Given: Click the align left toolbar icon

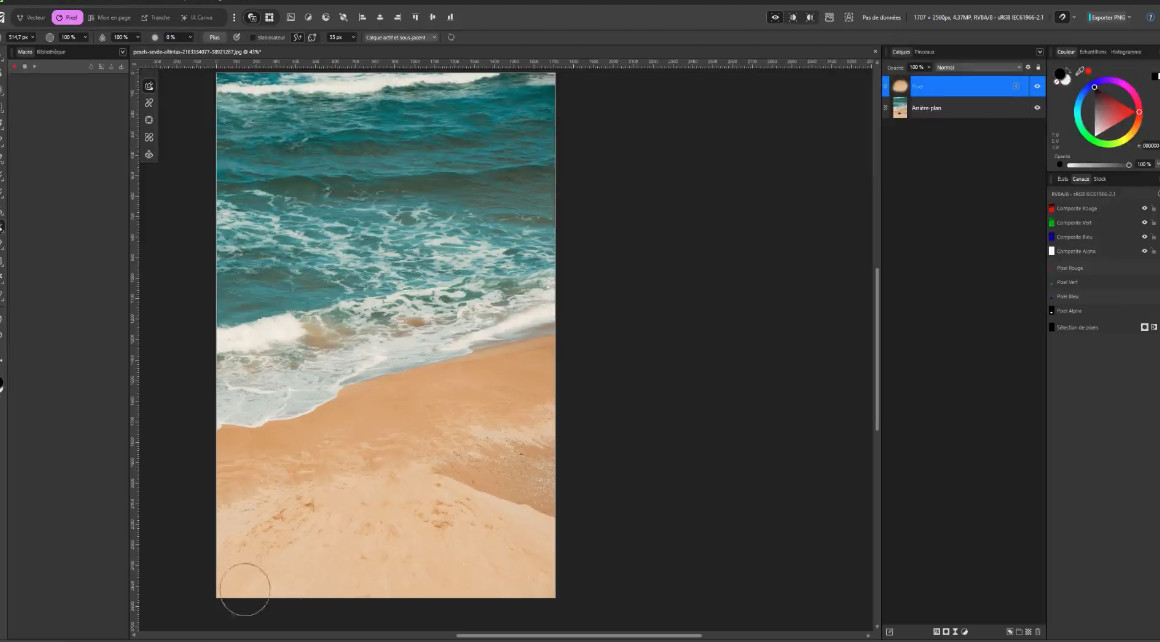Looking at the screenshot, I should coord(362,17).
